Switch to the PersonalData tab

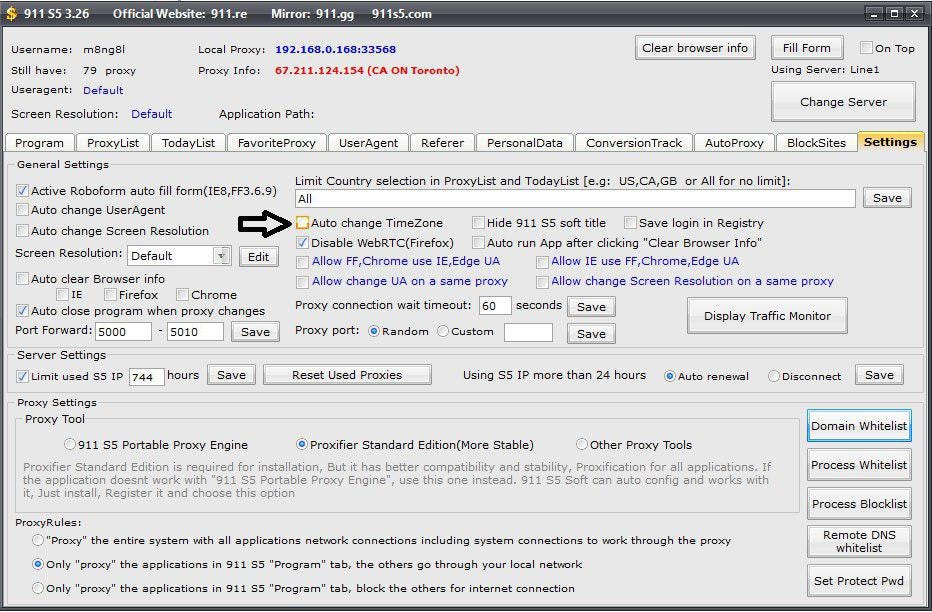[x=524, y=143]
